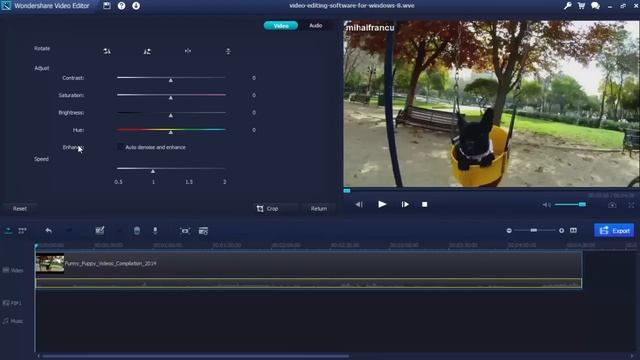
Task: Click the video preview image
Action: pyautogui.click(x=491, y=104)
